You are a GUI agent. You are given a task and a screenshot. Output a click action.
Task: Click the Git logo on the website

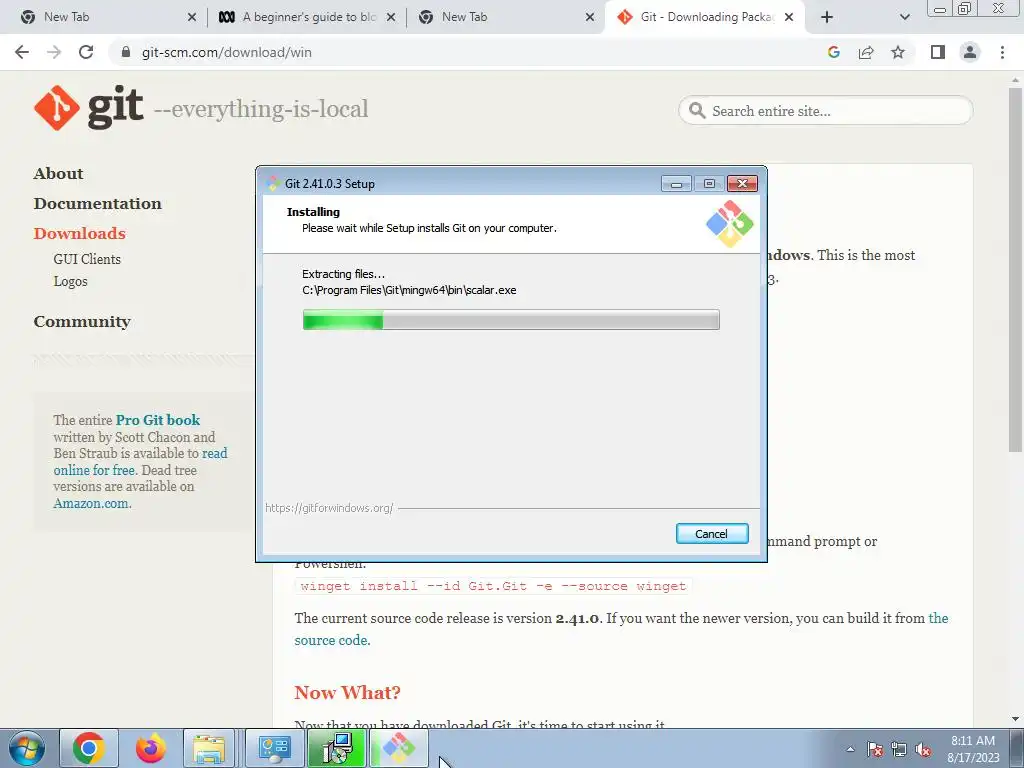[x=88, y=108]
